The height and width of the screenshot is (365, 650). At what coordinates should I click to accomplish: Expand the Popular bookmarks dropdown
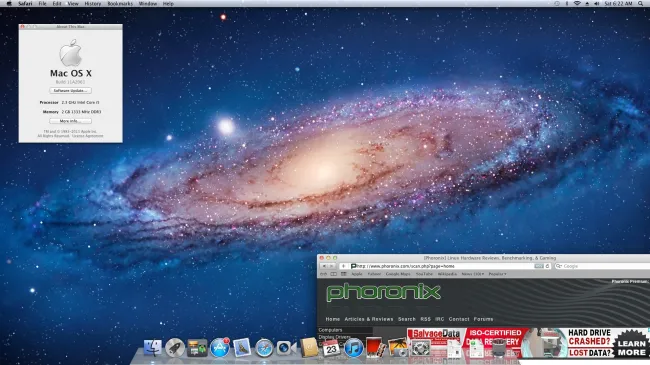click(497, 274)
